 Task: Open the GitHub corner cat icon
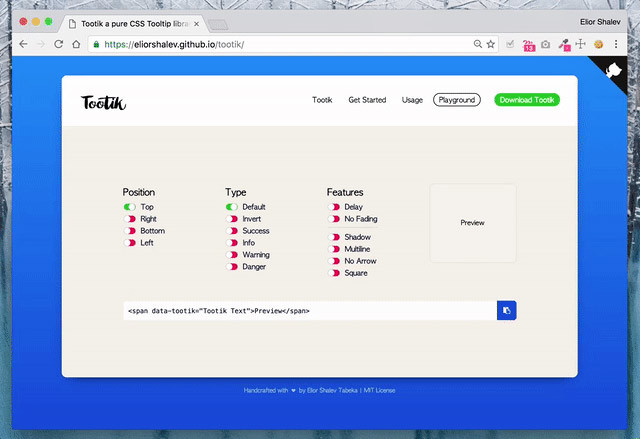coord(613,71)
